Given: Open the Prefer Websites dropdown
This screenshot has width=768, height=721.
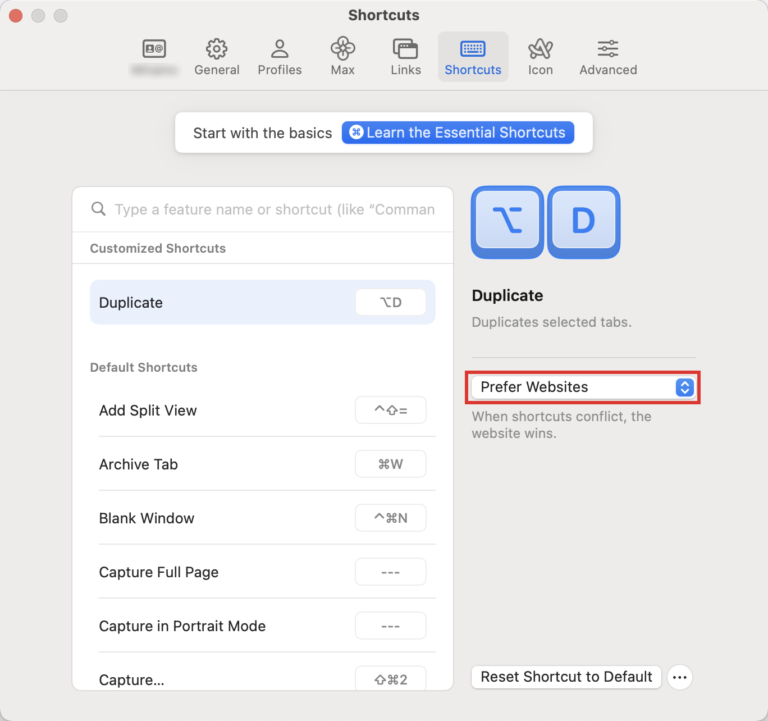Looking at the screenshot, I should [x=584, y=387].
